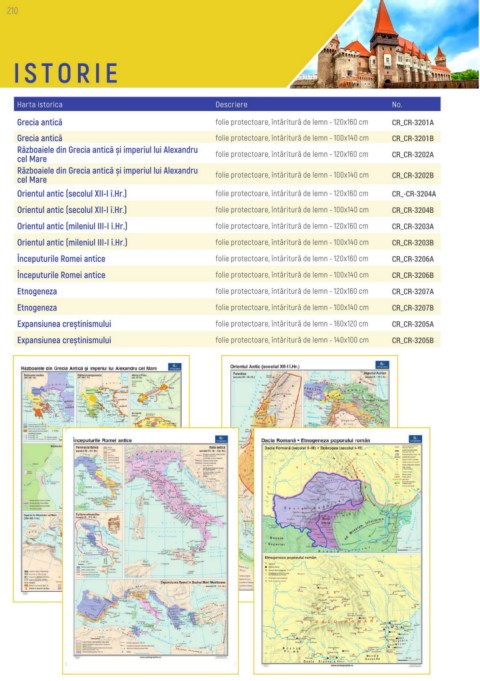Click page number 210
480x681 pixels.
click(x=13, y=10)
